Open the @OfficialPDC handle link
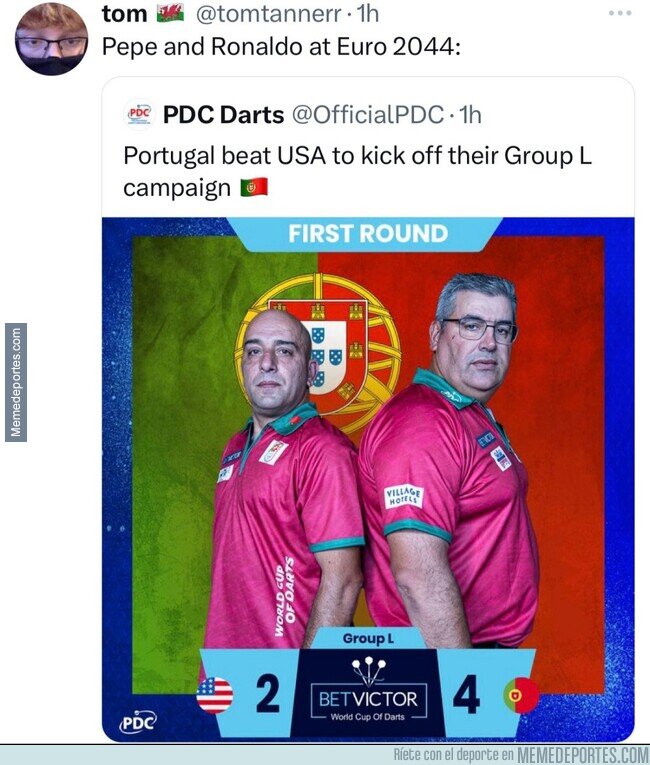650x765 pixels. click(x=368, y=115)
